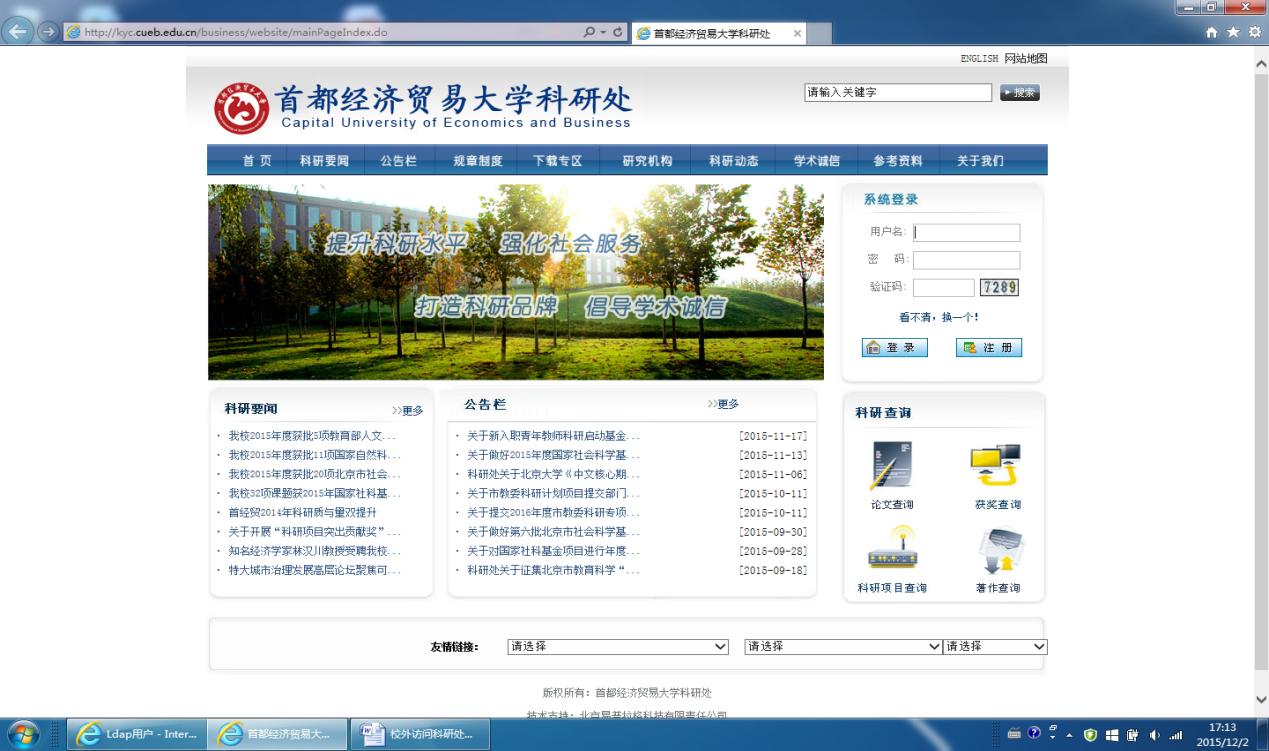Refresh the page with reload icon
Image resolution: width=1269 pixels, height=751 pixels.
(x=619, y=32)
